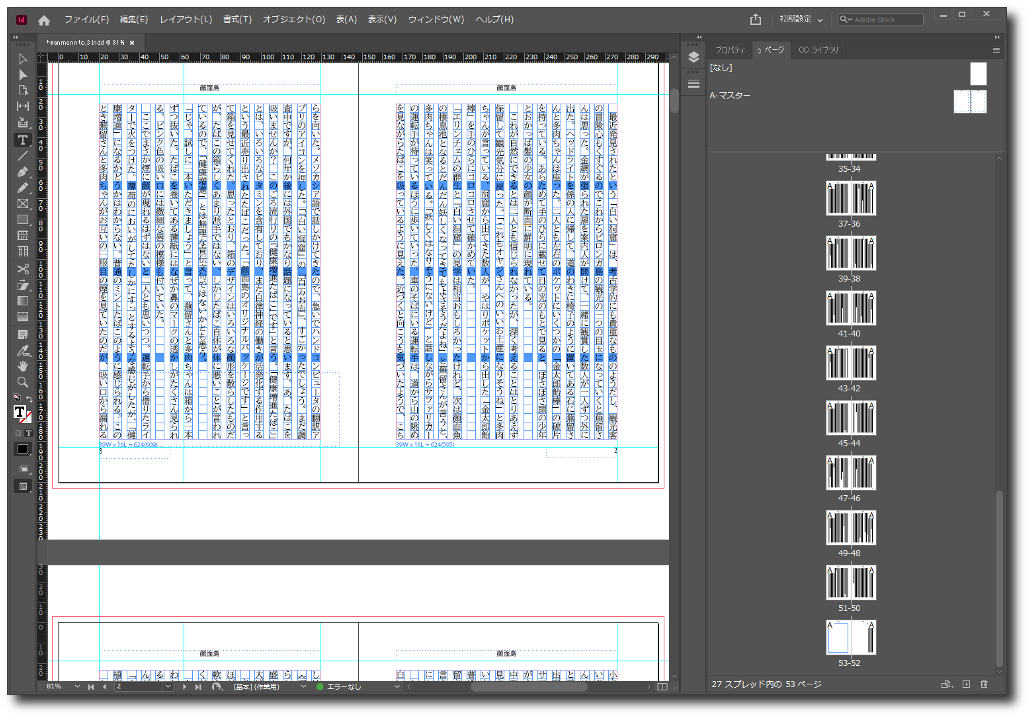Select the Type (T) tool
Image resolution: width=1030 pixels, height=718 pixels.
point(22,140)
